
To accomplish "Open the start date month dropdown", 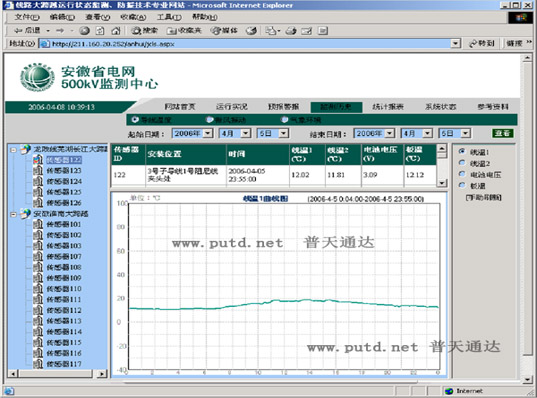I will (246, 133).
